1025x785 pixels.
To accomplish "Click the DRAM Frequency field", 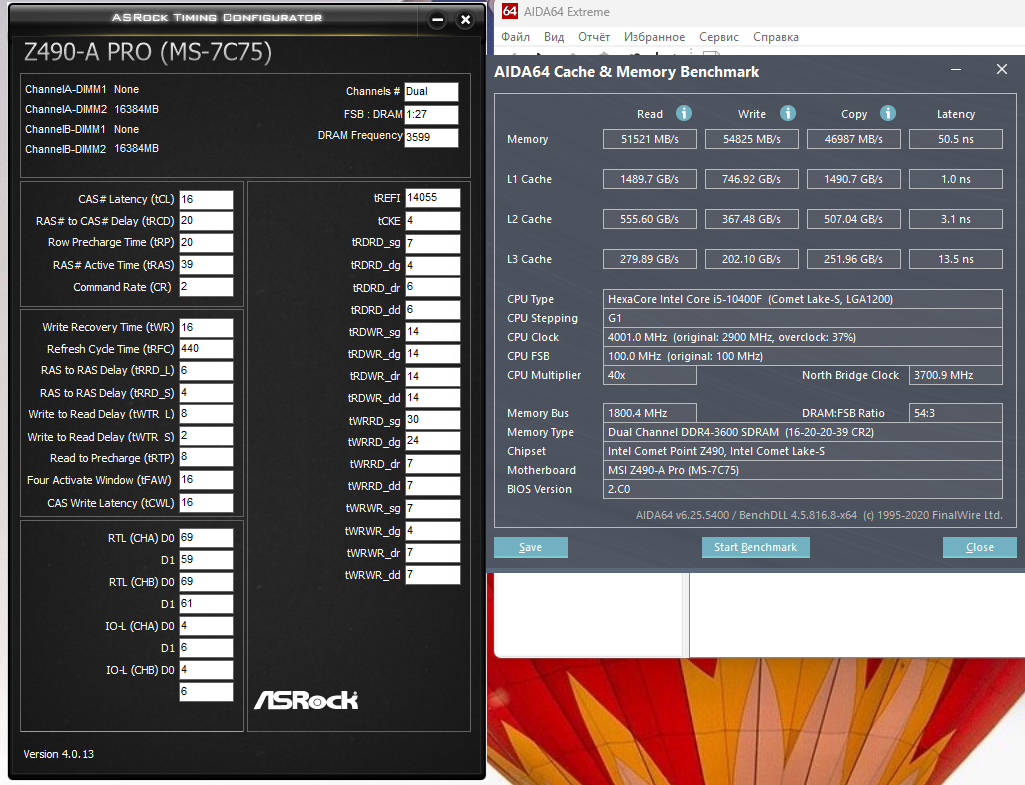I will coord(431,137).
